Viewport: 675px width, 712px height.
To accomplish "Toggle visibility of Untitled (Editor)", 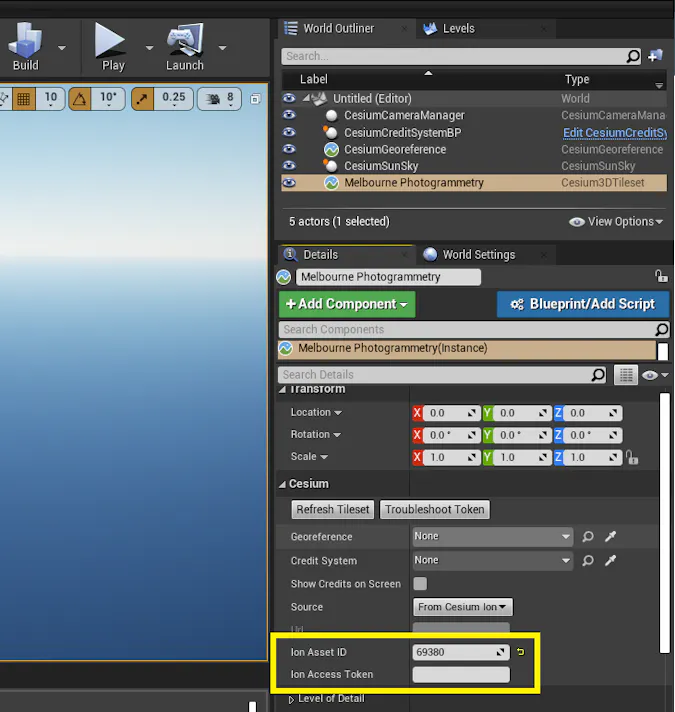I will pyautogui.click(x=289, y=98).
